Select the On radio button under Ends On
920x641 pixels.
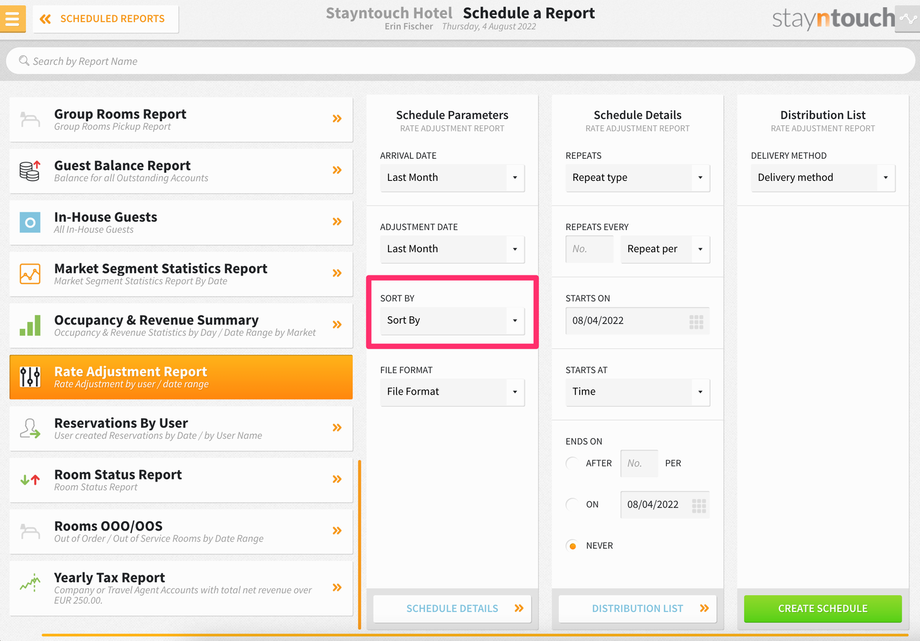[x=572, y=504]
